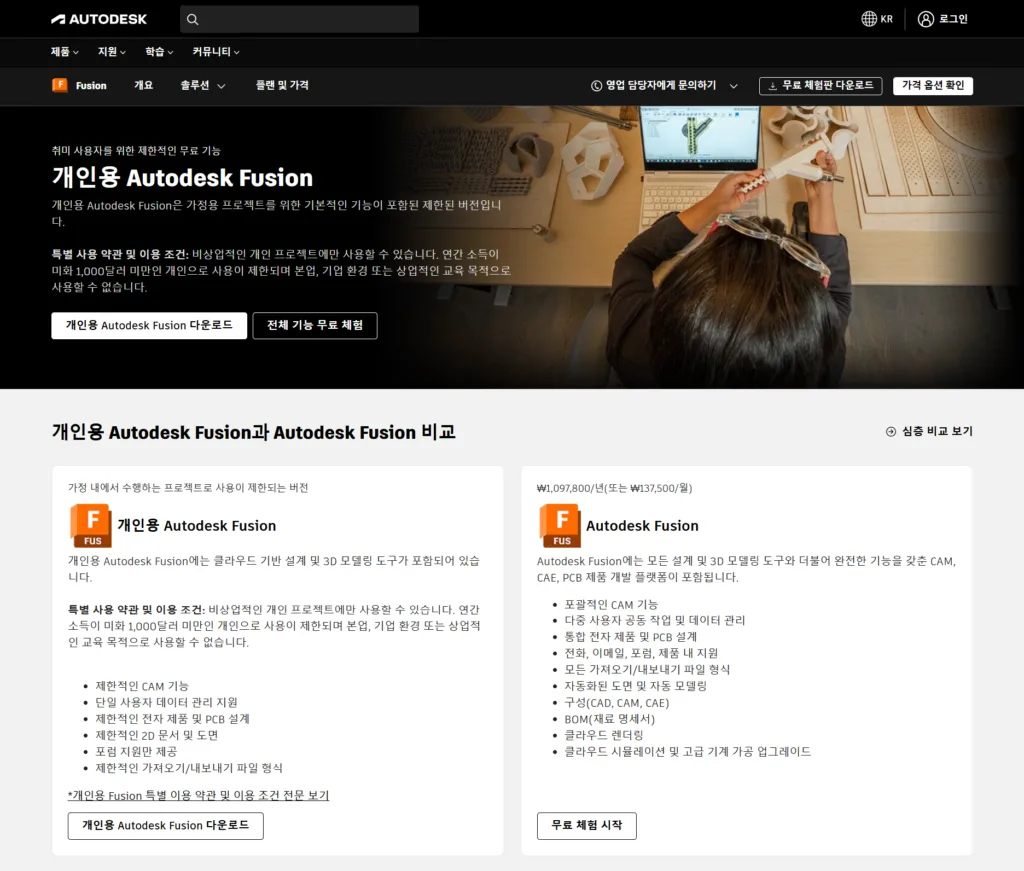Open the 심층 비교 보기 link
The height and width of the screenshot is (871, 1024).
tap(929, 432)
